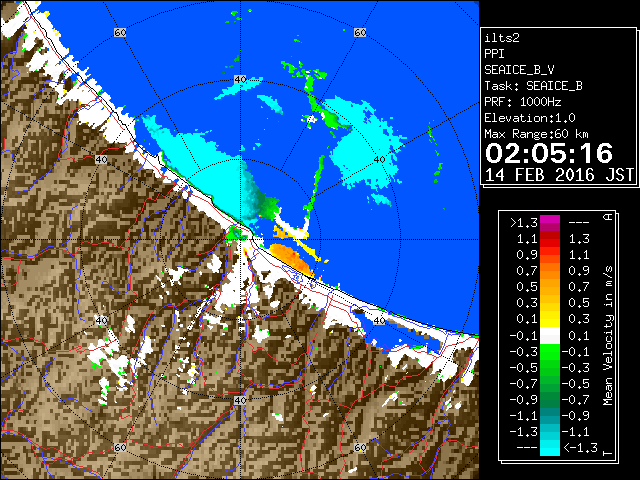Click the radar site name "ilts2"

502,38
